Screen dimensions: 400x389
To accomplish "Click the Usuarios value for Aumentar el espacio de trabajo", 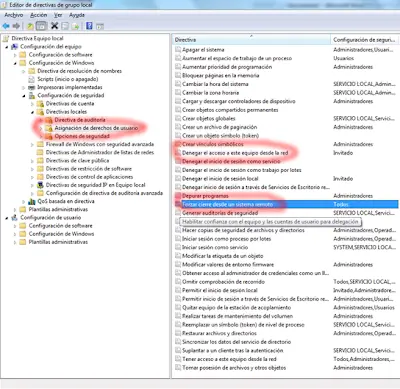I will click(344, 58).
